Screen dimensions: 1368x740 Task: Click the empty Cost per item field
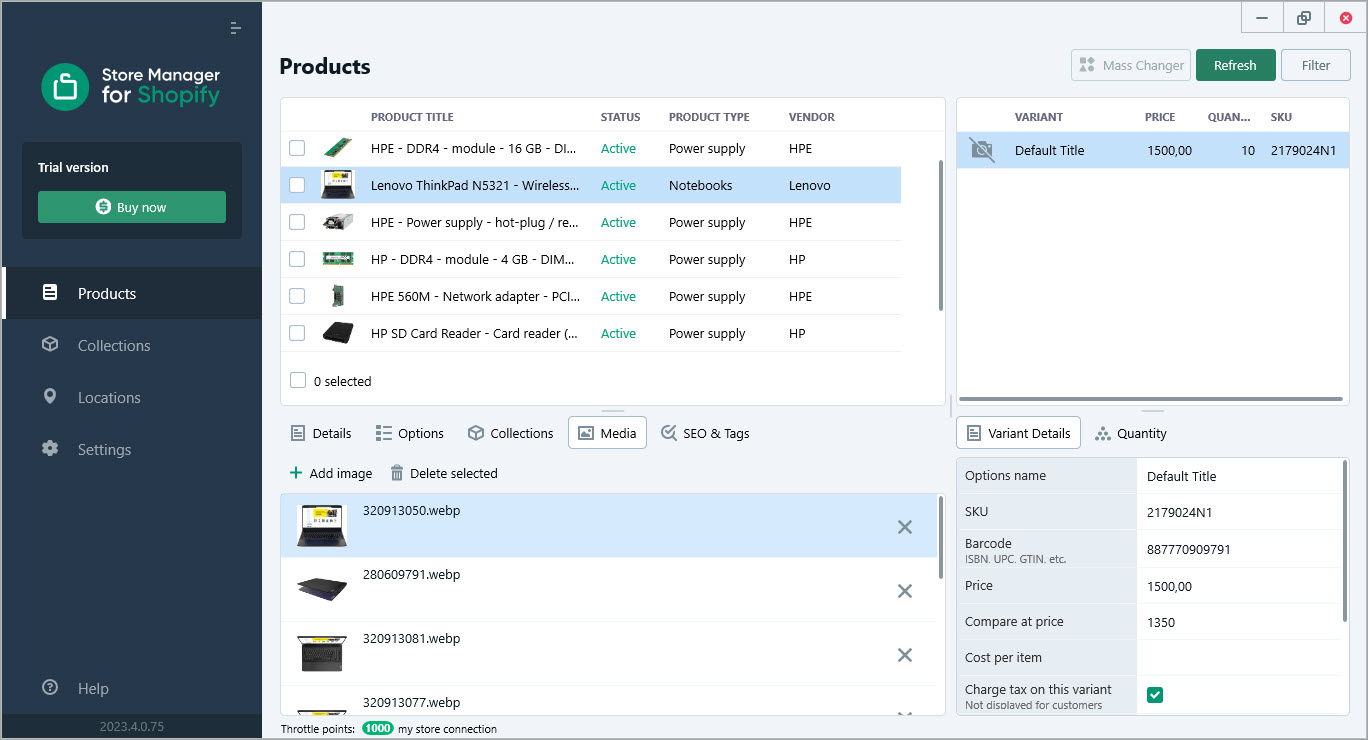coord(1238,658)
